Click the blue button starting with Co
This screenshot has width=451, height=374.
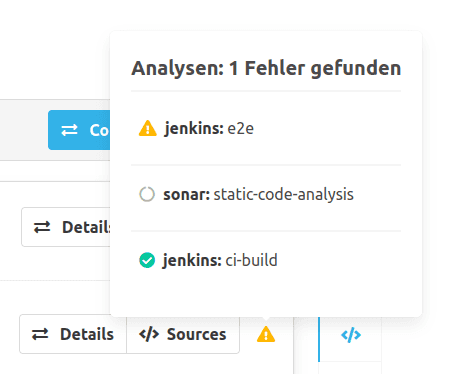[79, 130]
